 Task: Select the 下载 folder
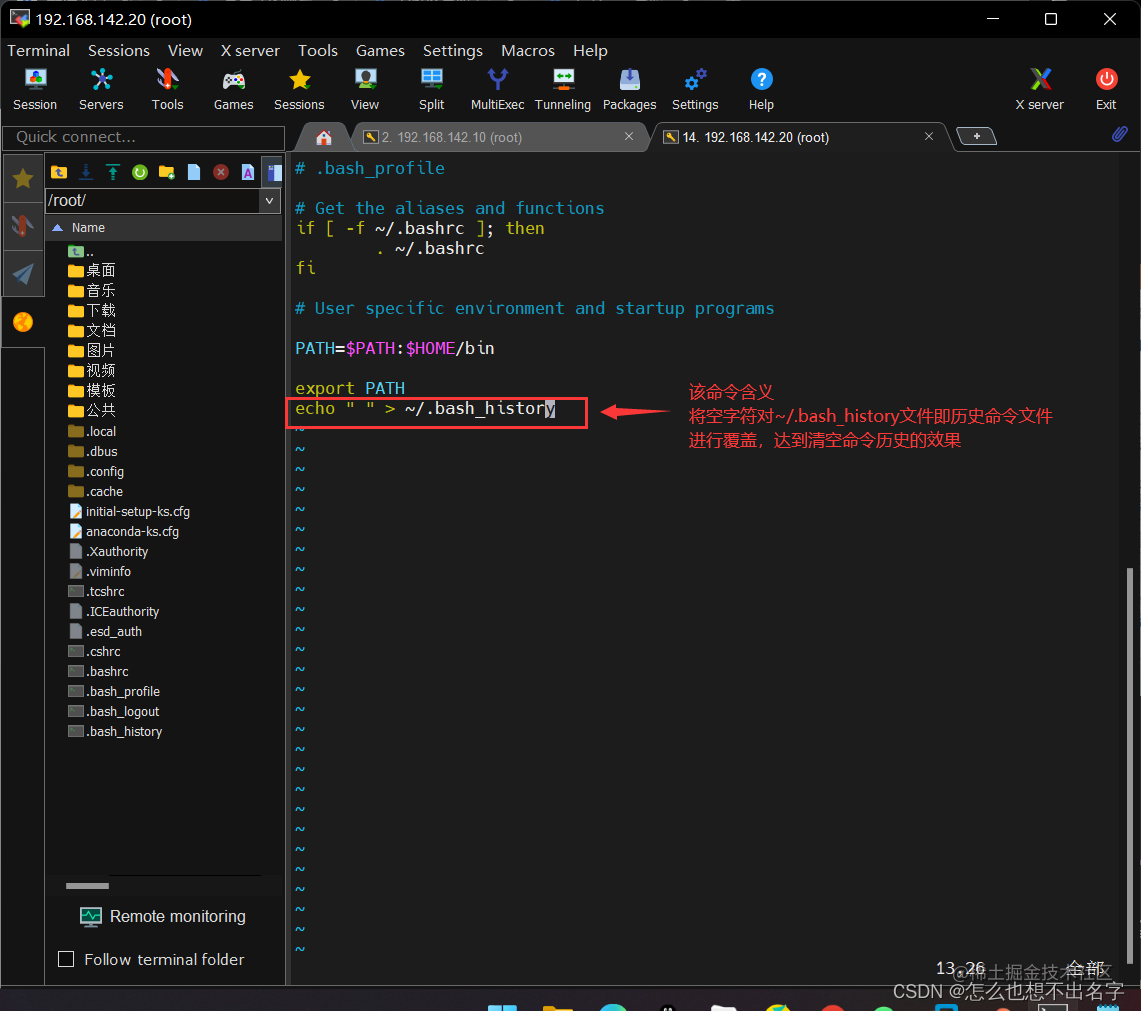(91, 311)
